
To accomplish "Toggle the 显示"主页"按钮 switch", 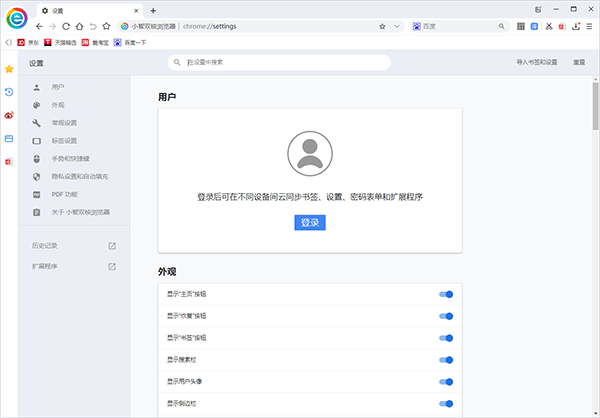I will click(x=446, y=294).
